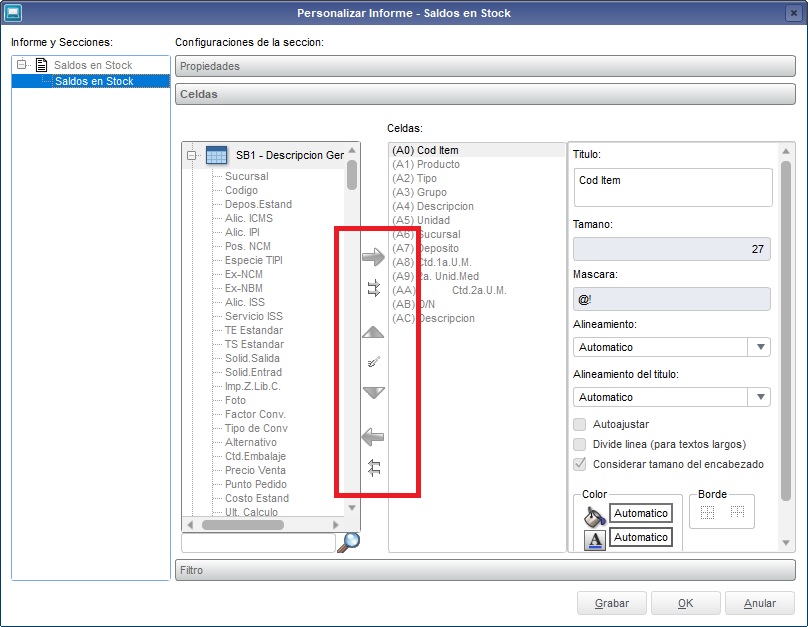Select Servicio ISS field
This screenshot has height=627, width=808.
[x=254, y=316]
